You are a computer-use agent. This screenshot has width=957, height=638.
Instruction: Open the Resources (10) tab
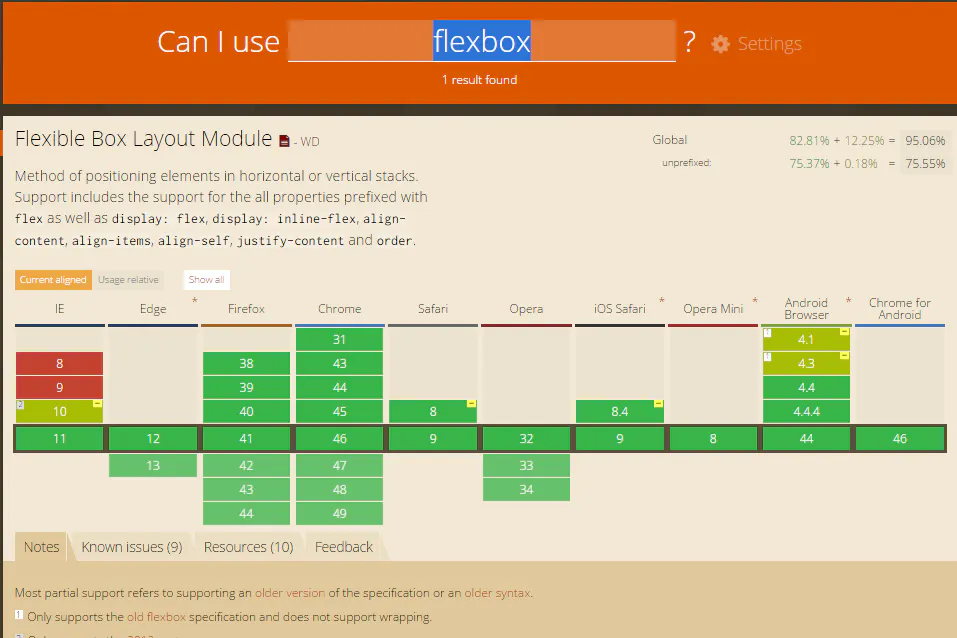click(248, 547)
